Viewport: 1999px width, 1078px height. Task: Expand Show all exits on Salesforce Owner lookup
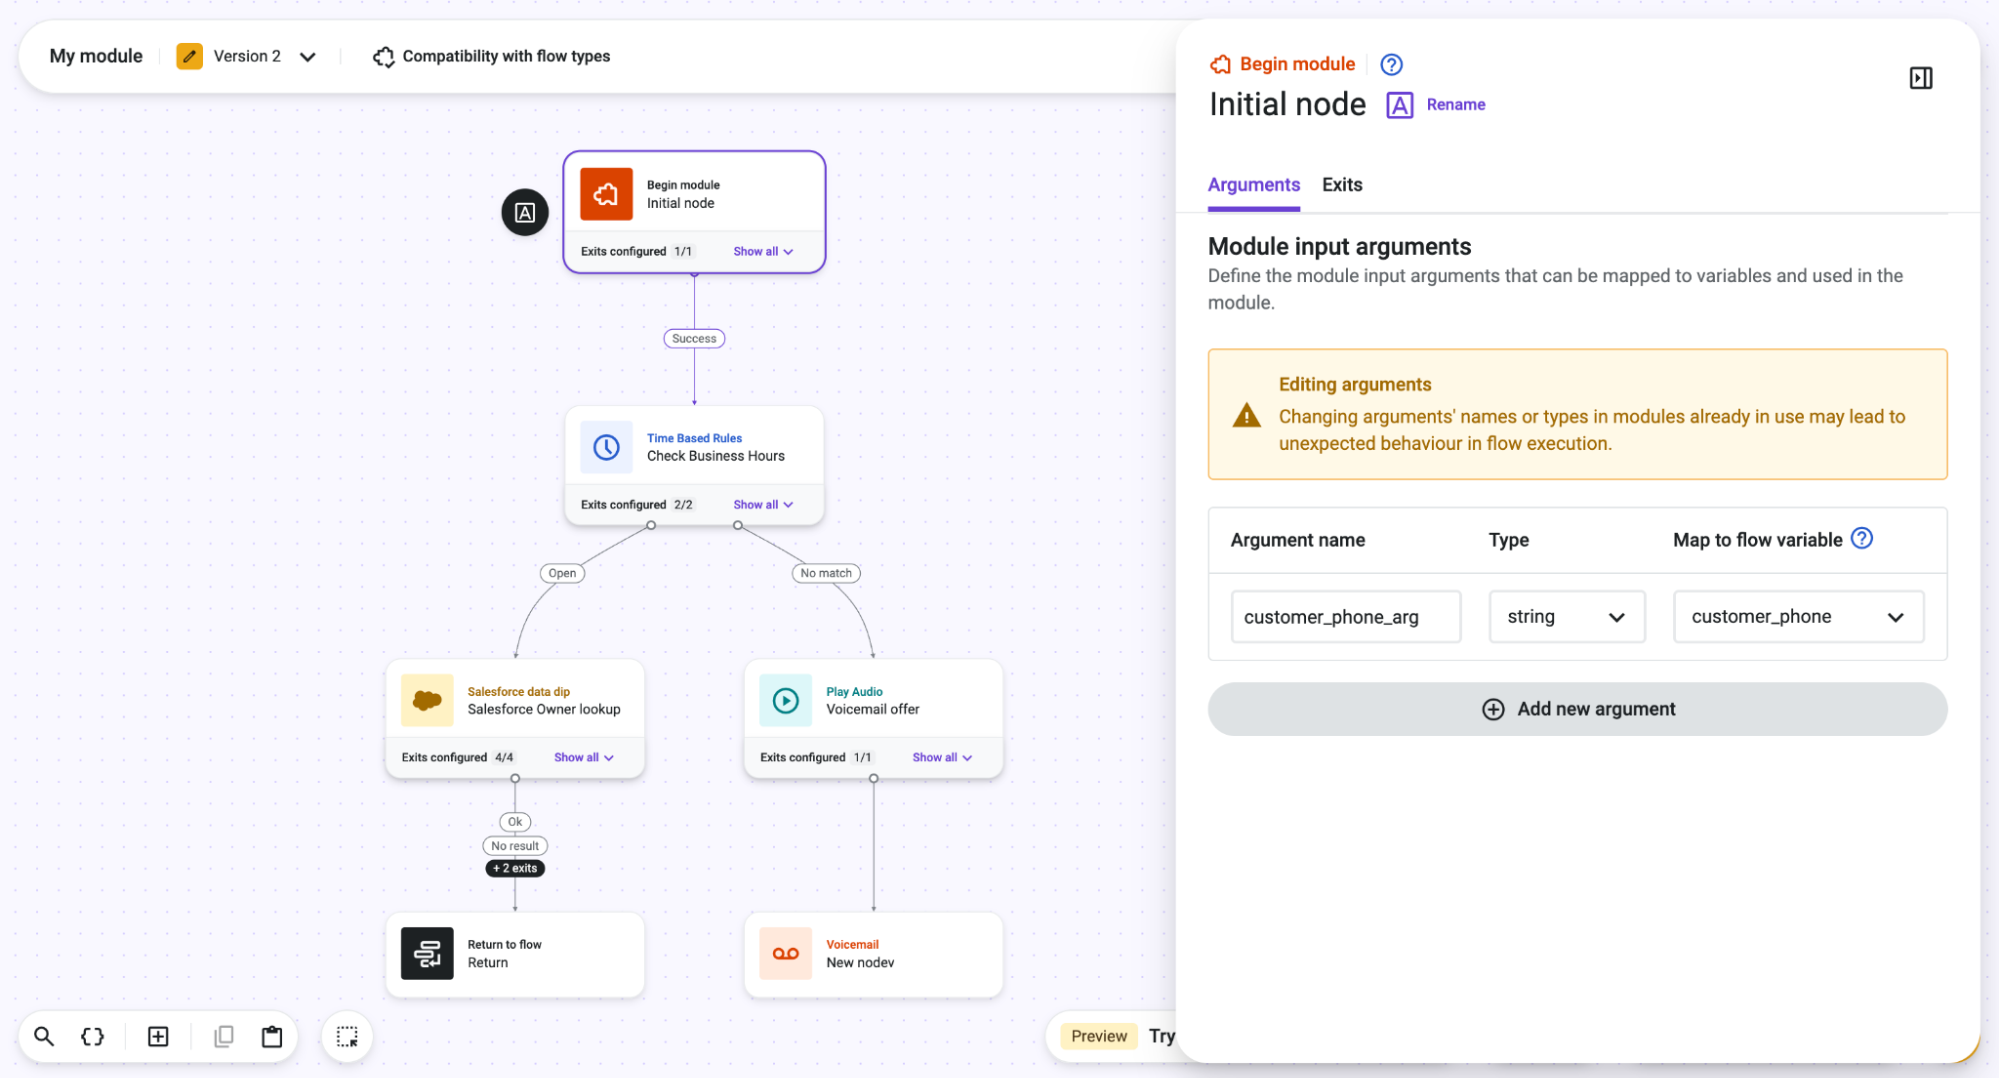(584, 758)
